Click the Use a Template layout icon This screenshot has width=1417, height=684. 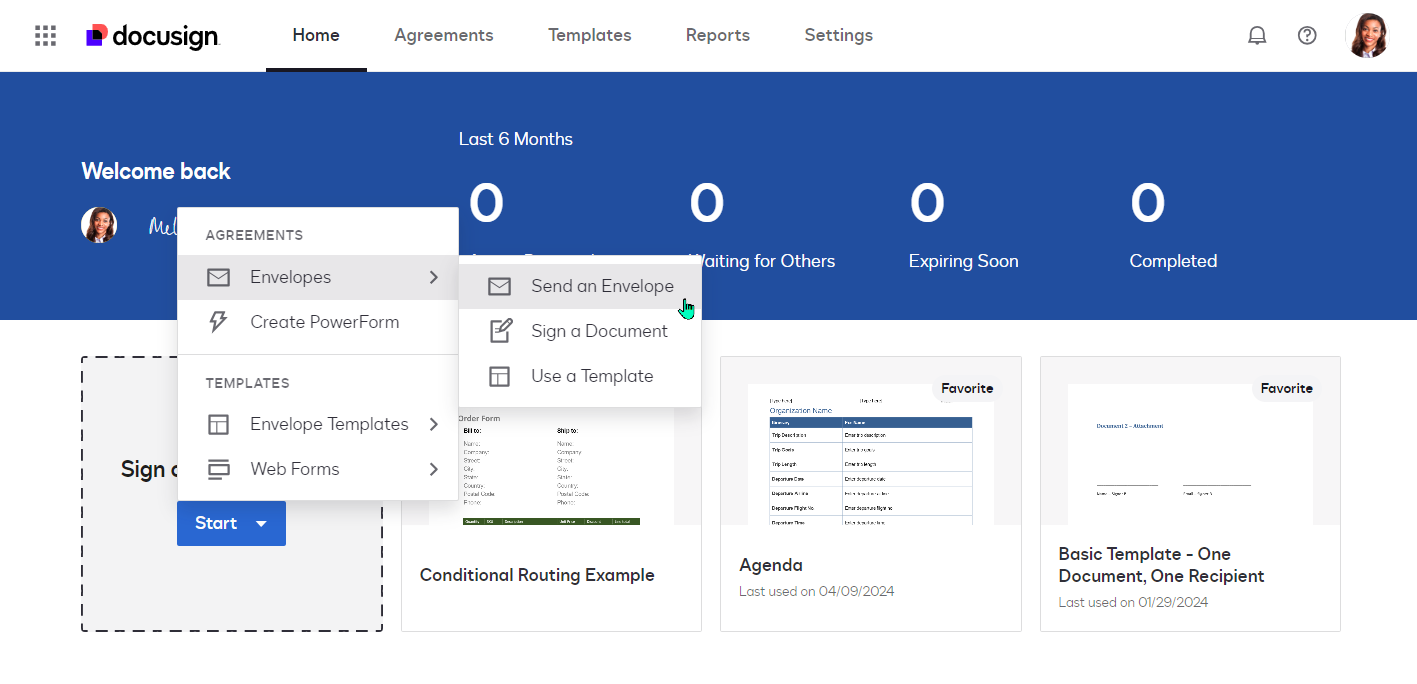click(x=499, y=376)
